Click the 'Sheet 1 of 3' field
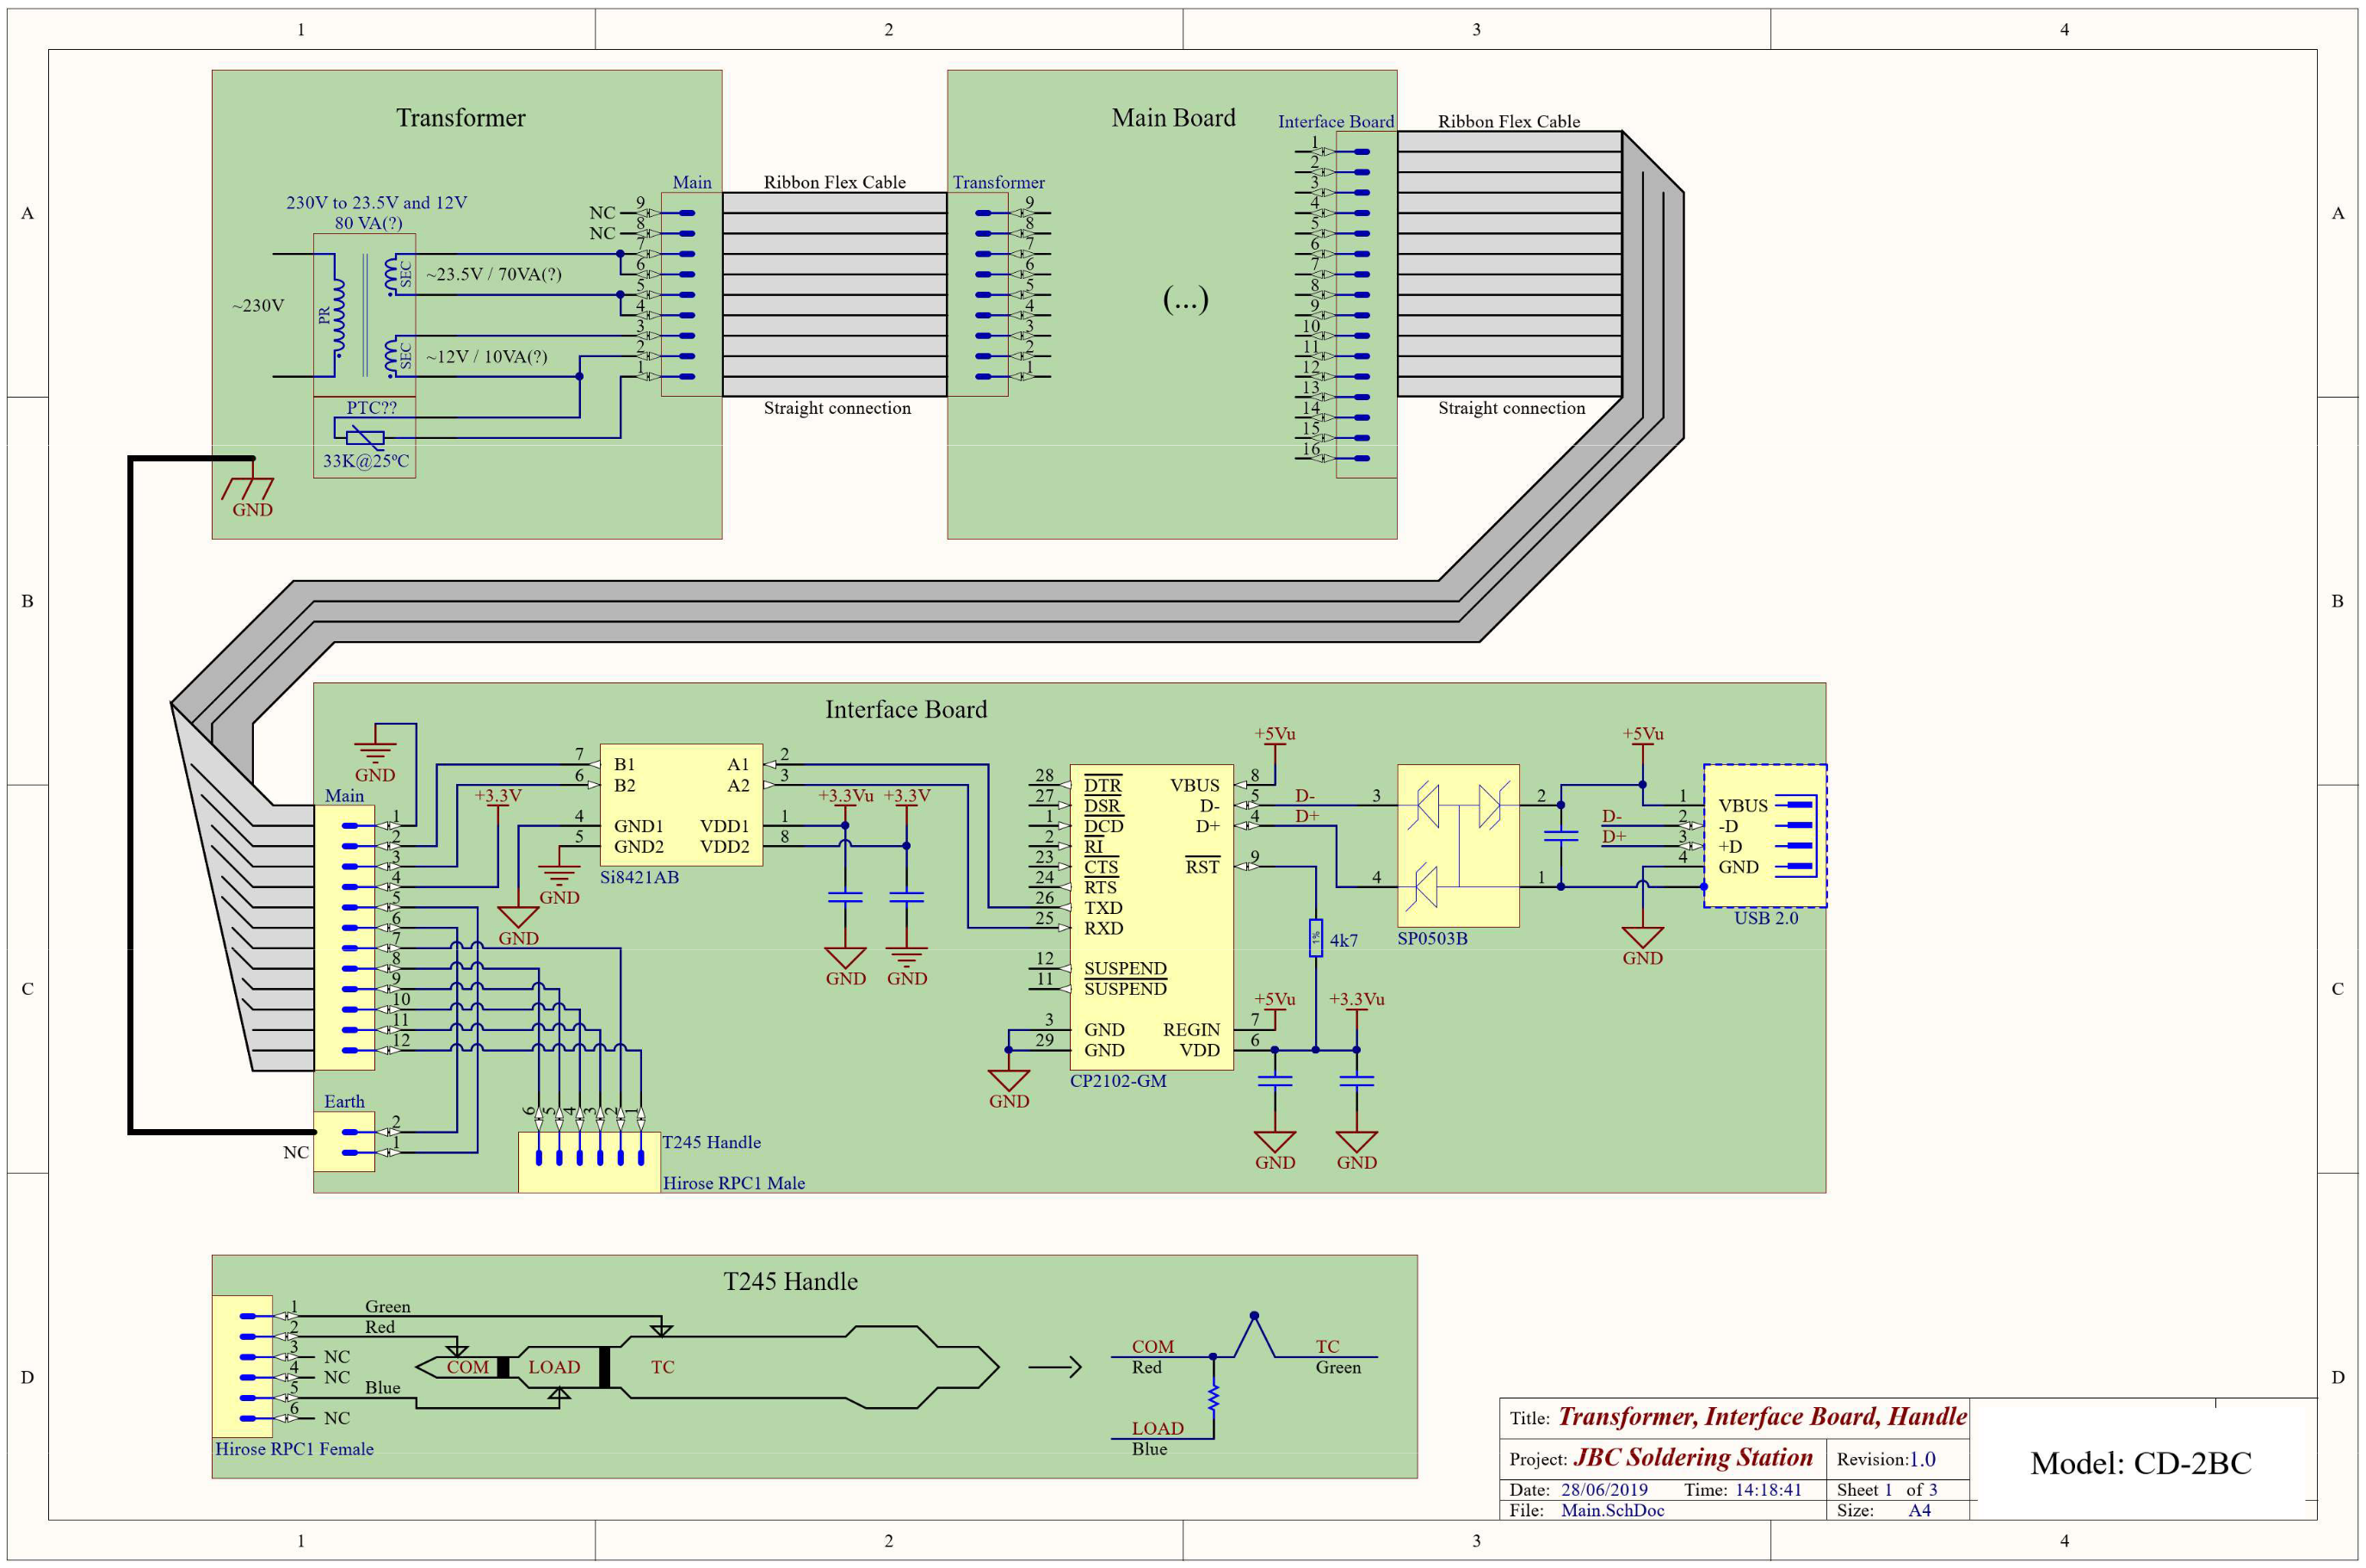Image resolution: width=2366 pixels, height=1568 pixels. pyautogui.click(x=1887, y=1489)
